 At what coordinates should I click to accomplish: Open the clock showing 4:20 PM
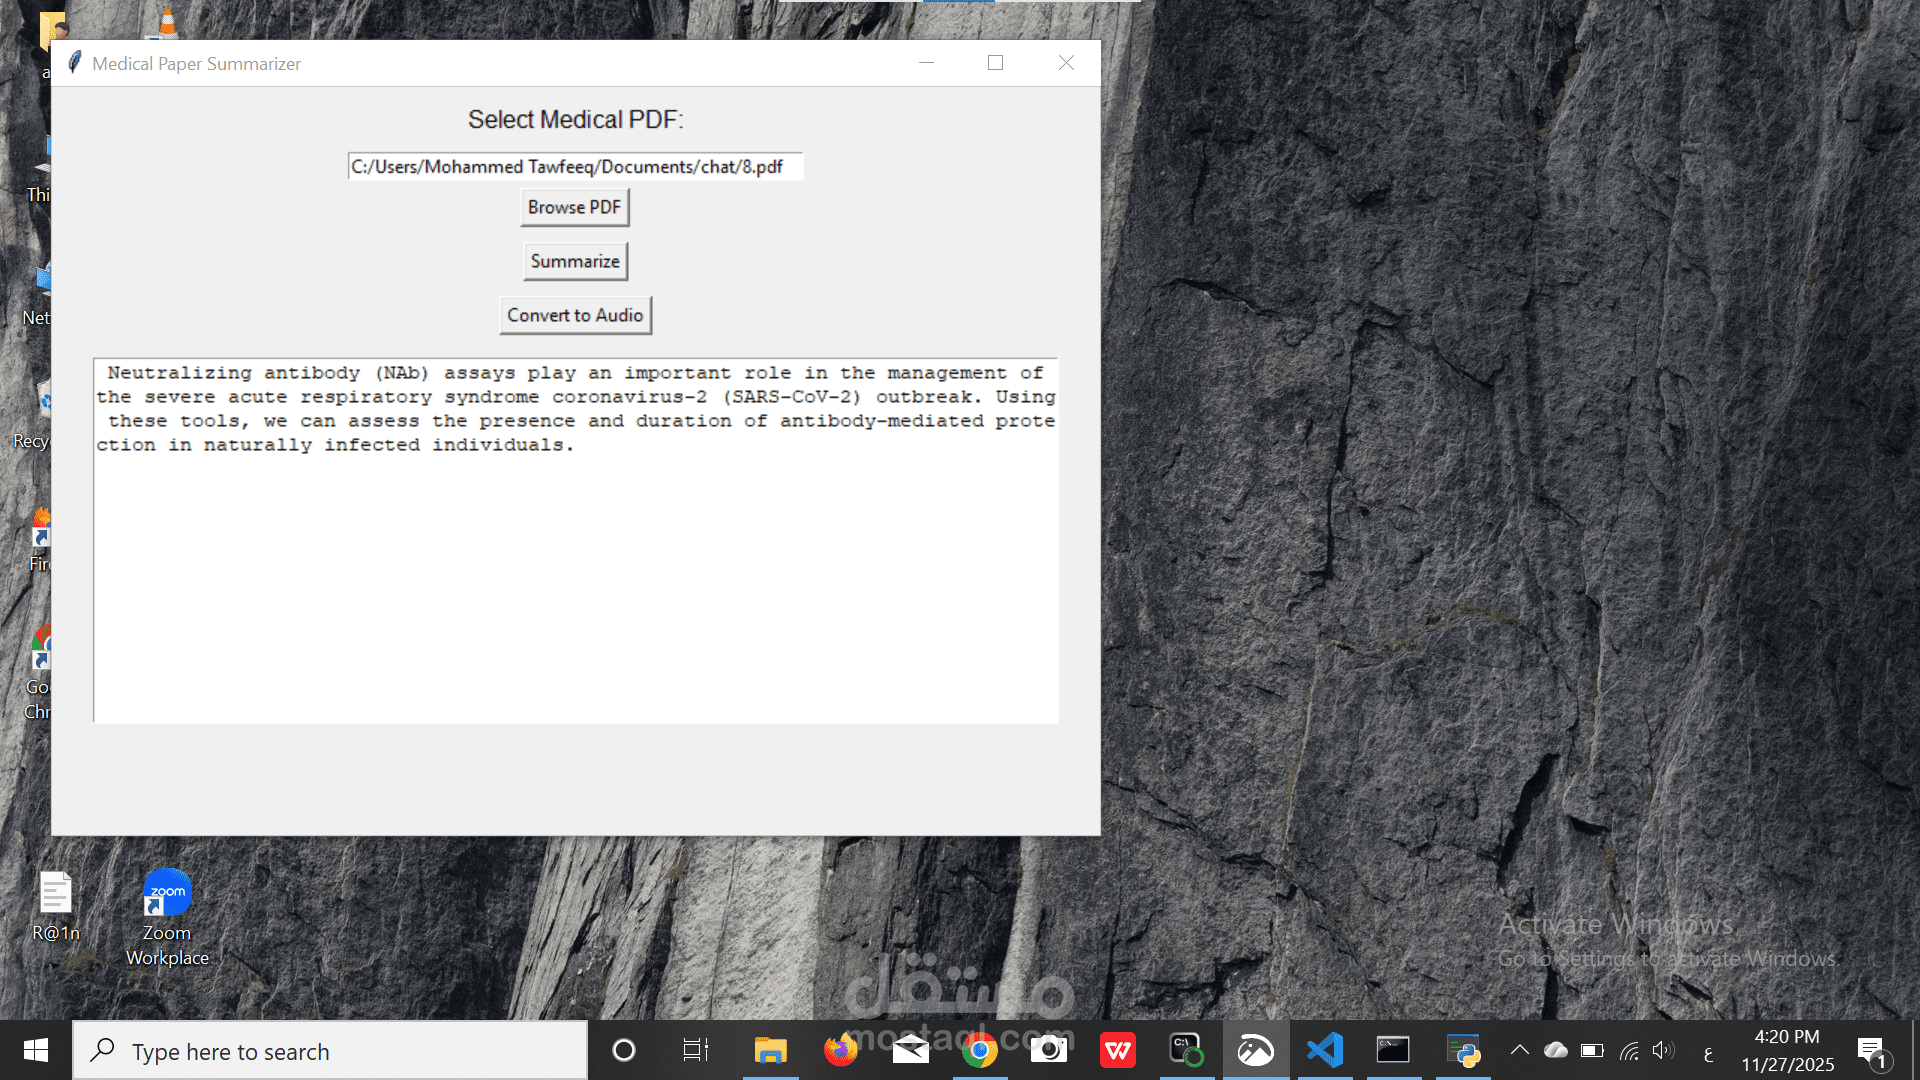pyautogui.click(x=1787, y=1050)
